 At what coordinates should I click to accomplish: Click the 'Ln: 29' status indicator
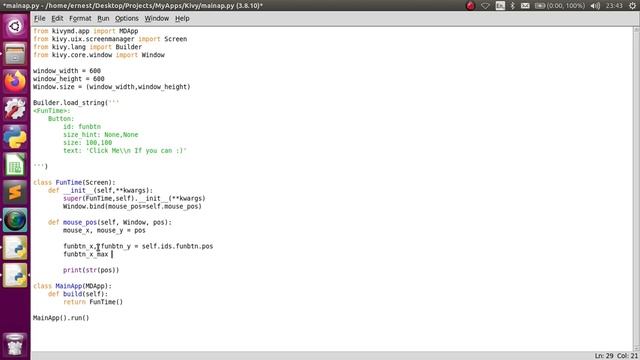[604, 356]
